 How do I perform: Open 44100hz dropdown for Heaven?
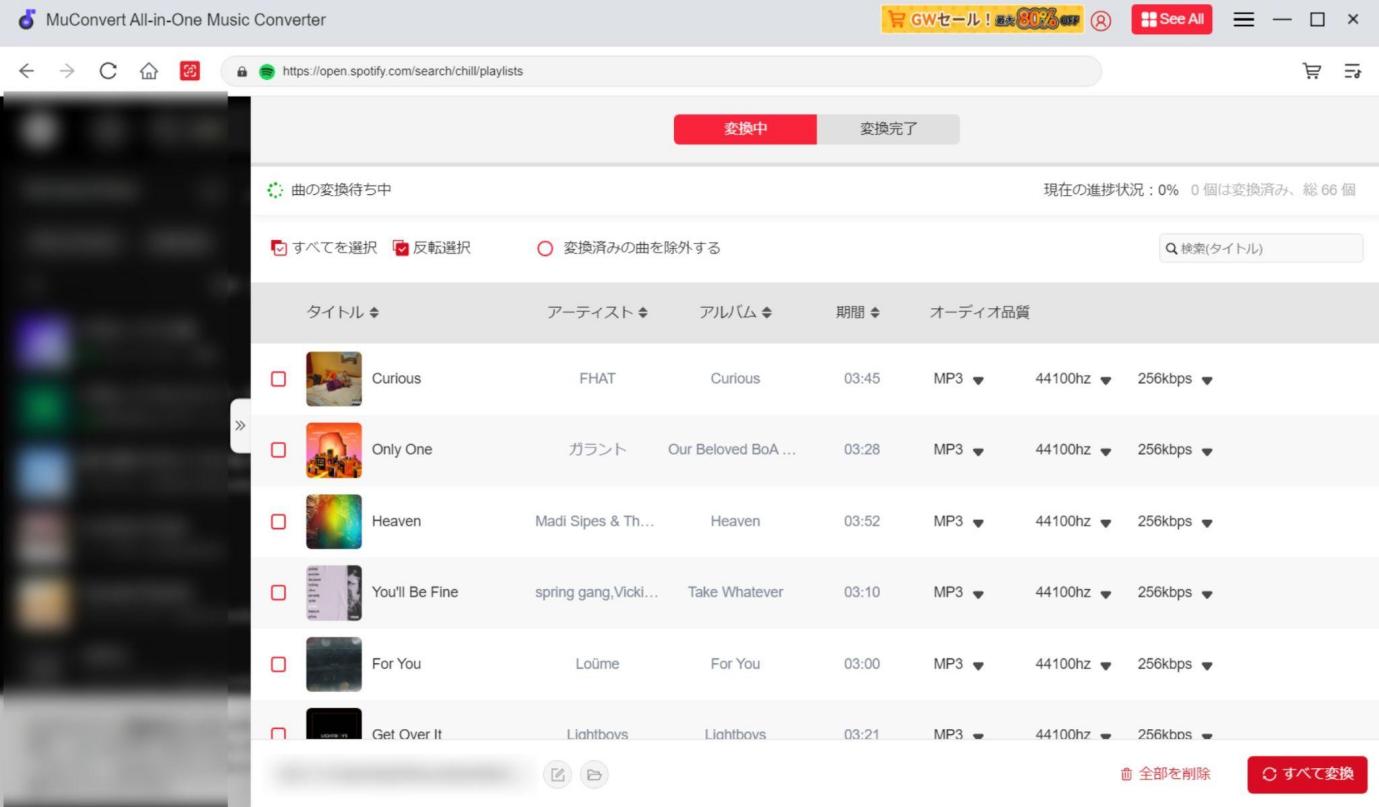coord(1073,521)
